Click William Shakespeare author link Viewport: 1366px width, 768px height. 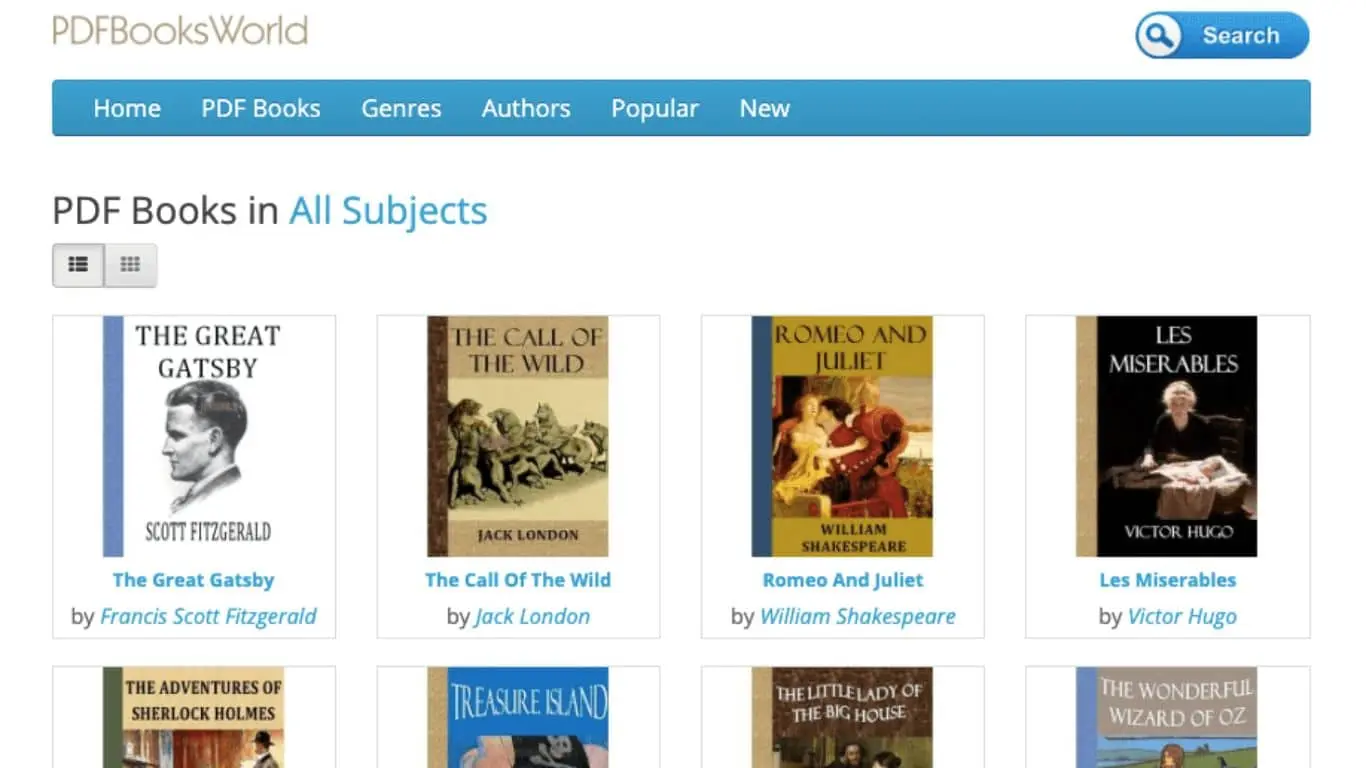click(858, 616)
